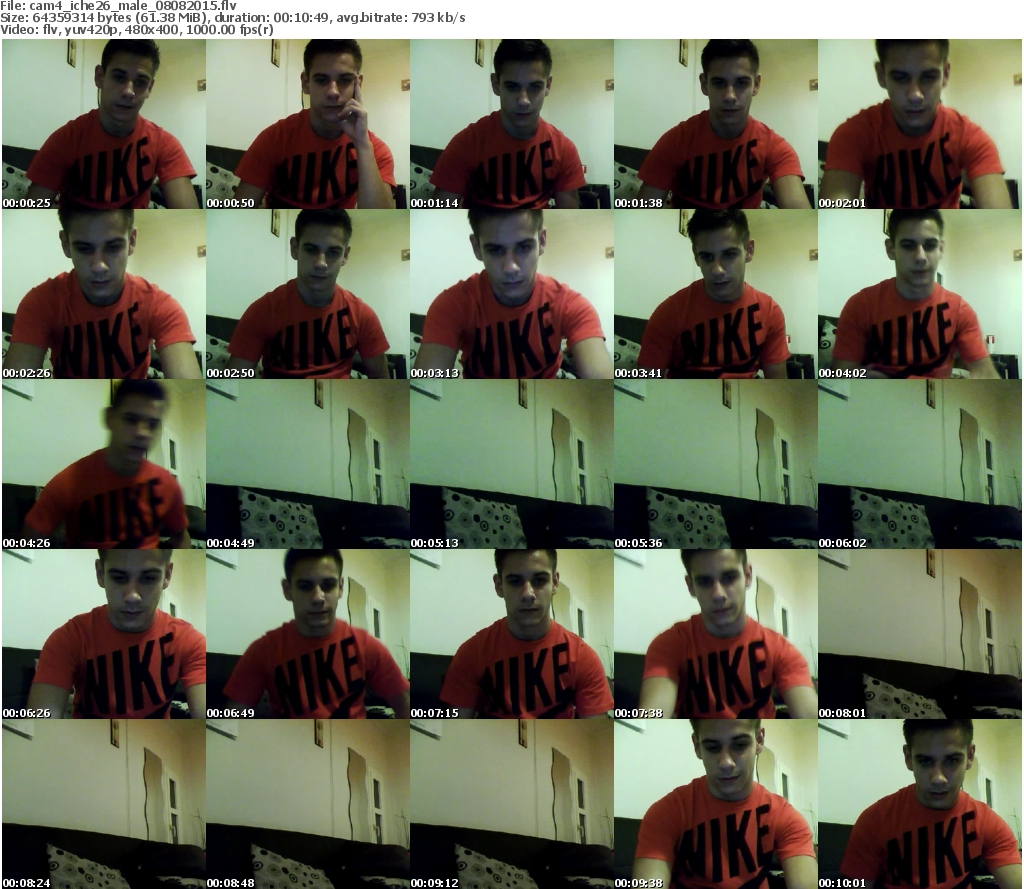Click the thumbnail stamped 00:07:38

coord(716,634)
